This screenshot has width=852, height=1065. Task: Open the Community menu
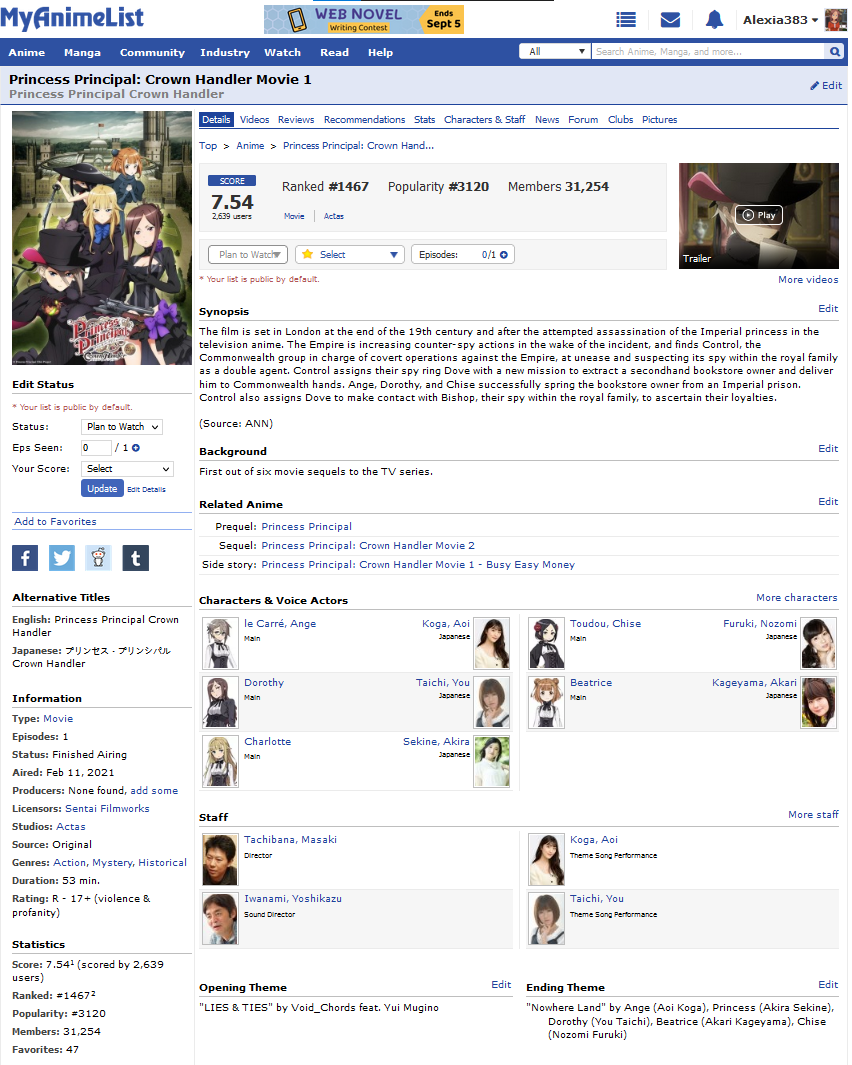tap(152, 52)
